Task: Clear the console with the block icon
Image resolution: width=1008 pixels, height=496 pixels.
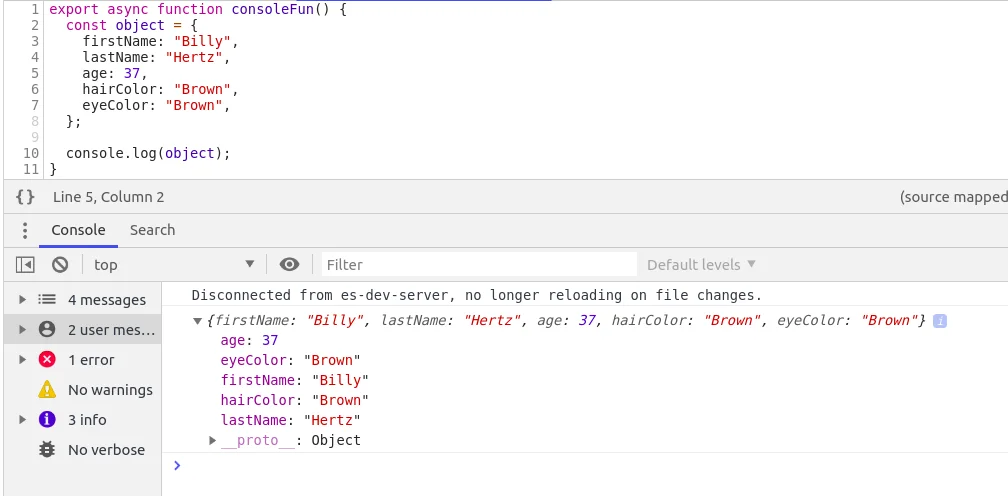Action: pyautogui.click(x=60, y=265)
